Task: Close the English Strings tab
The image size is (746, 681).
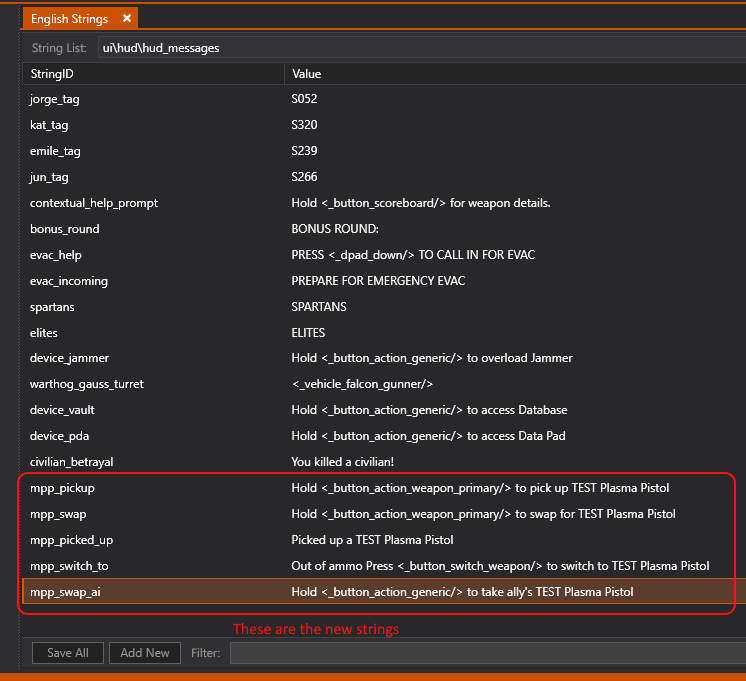Action: pyautogui.click(x=127, y=18)
